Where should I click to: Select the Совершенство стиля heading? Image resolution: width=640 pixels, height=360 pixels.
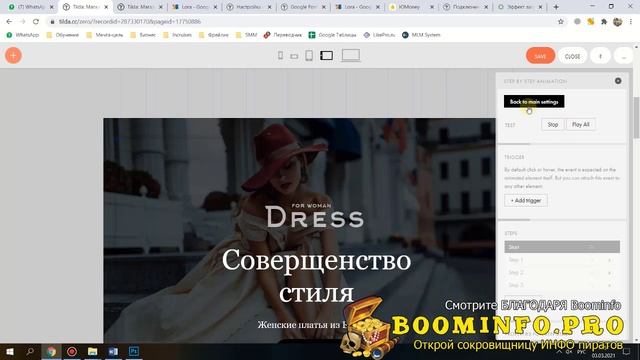click(x=316, y=276)
